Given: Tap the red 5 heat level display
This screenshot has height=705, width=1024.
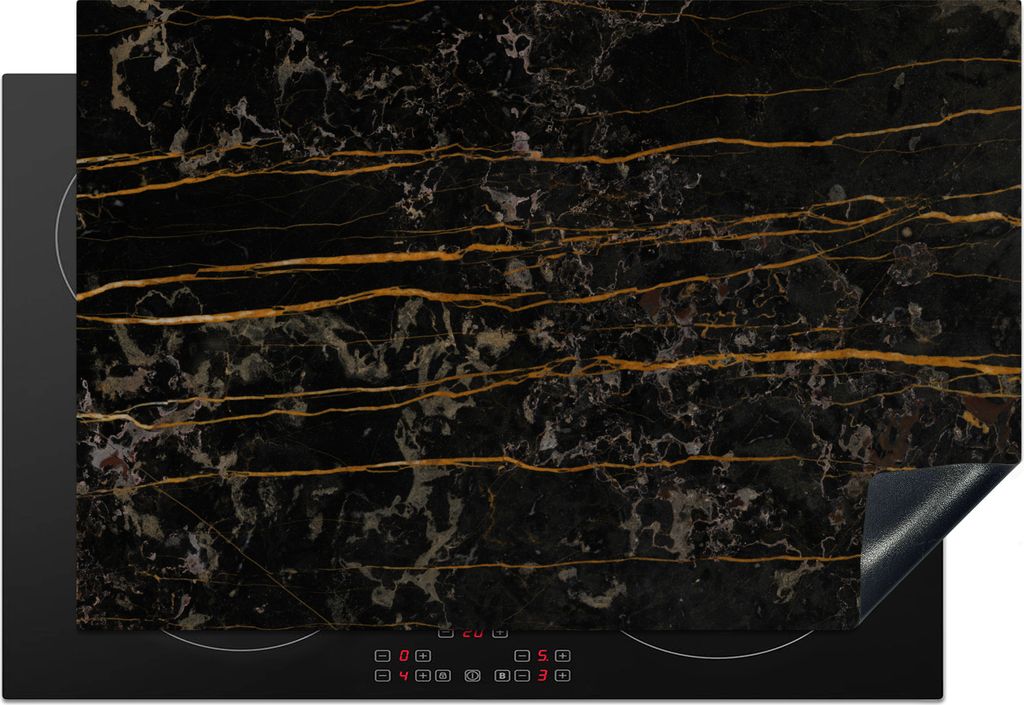Looking at the screenshot, I should 542,656.
